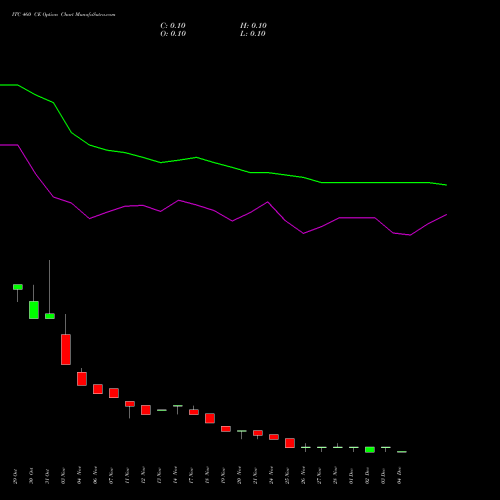Click the '06 Nov' date label
The image size is (500, 500).
tap(95, 476)
